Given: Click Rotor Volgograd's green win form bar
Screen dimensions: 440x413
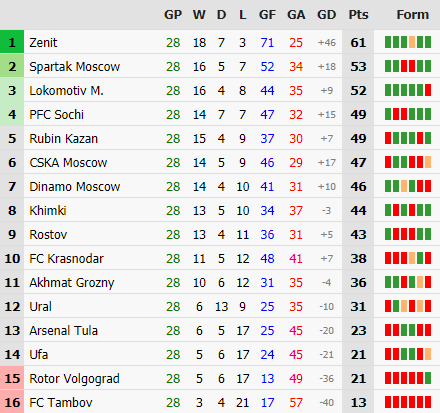Looking at the screenshot, I should [428, 378].
